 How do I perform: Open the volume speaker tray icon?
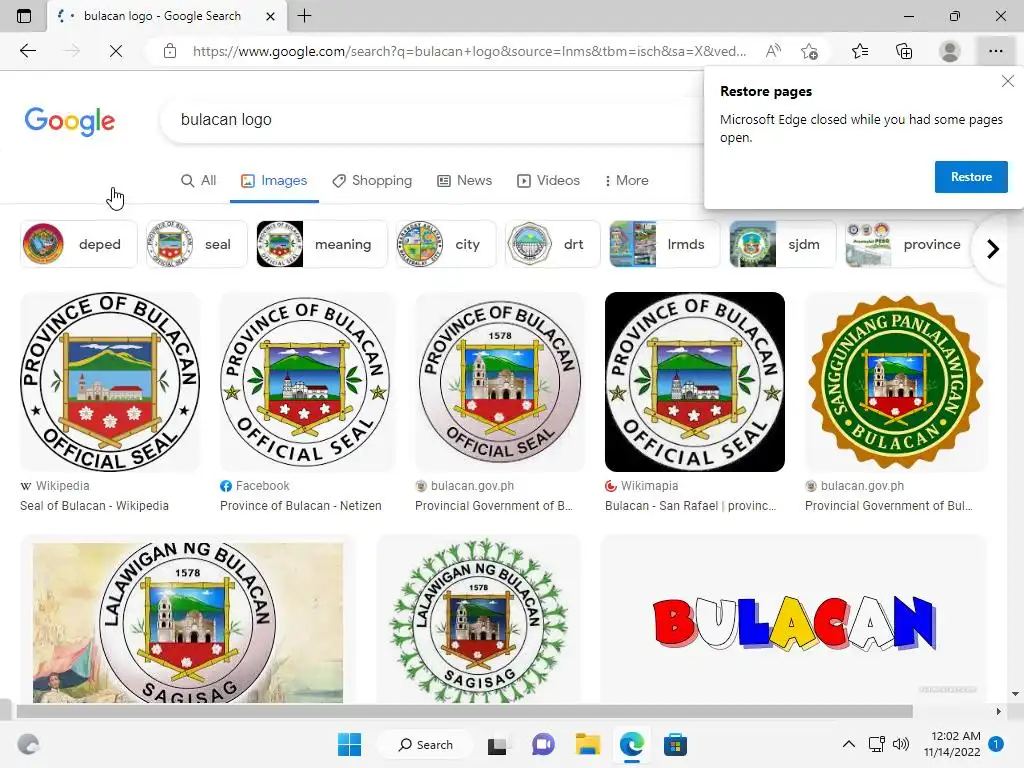point(901,744)
